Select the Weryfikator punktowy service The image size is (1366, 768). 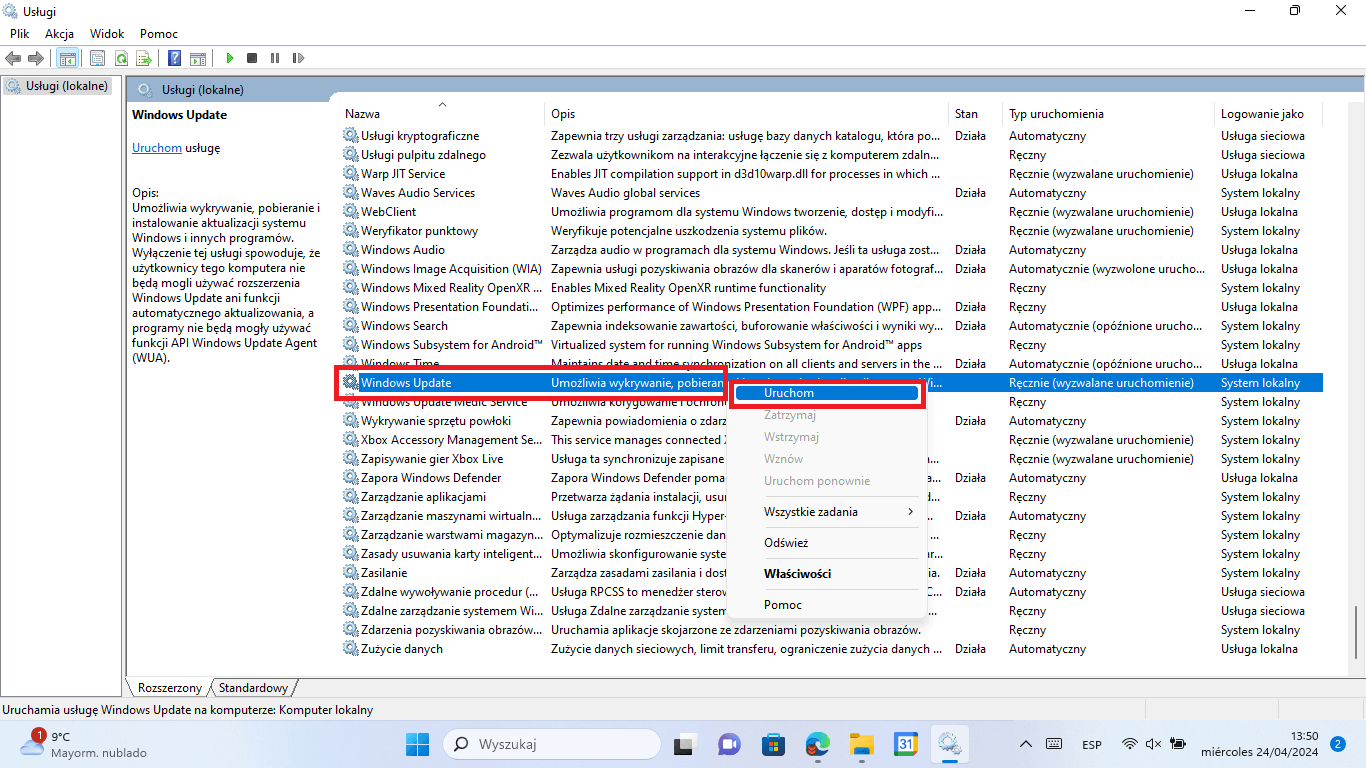point(831,231)
